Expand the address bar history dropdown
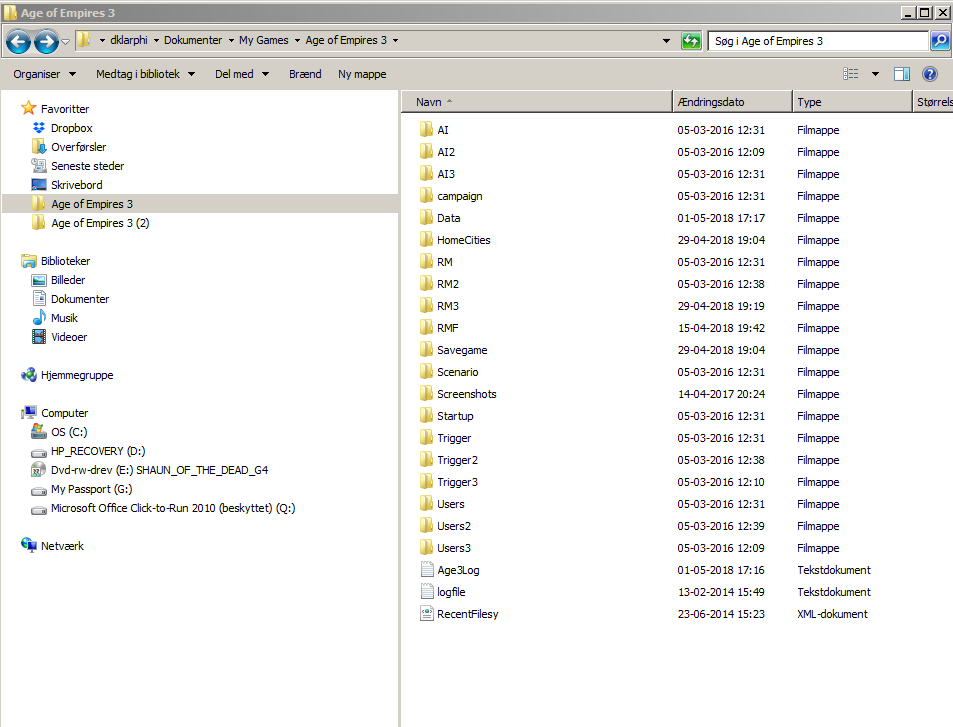The height and width of the screenshot is (727, 953). pos(666,41)
